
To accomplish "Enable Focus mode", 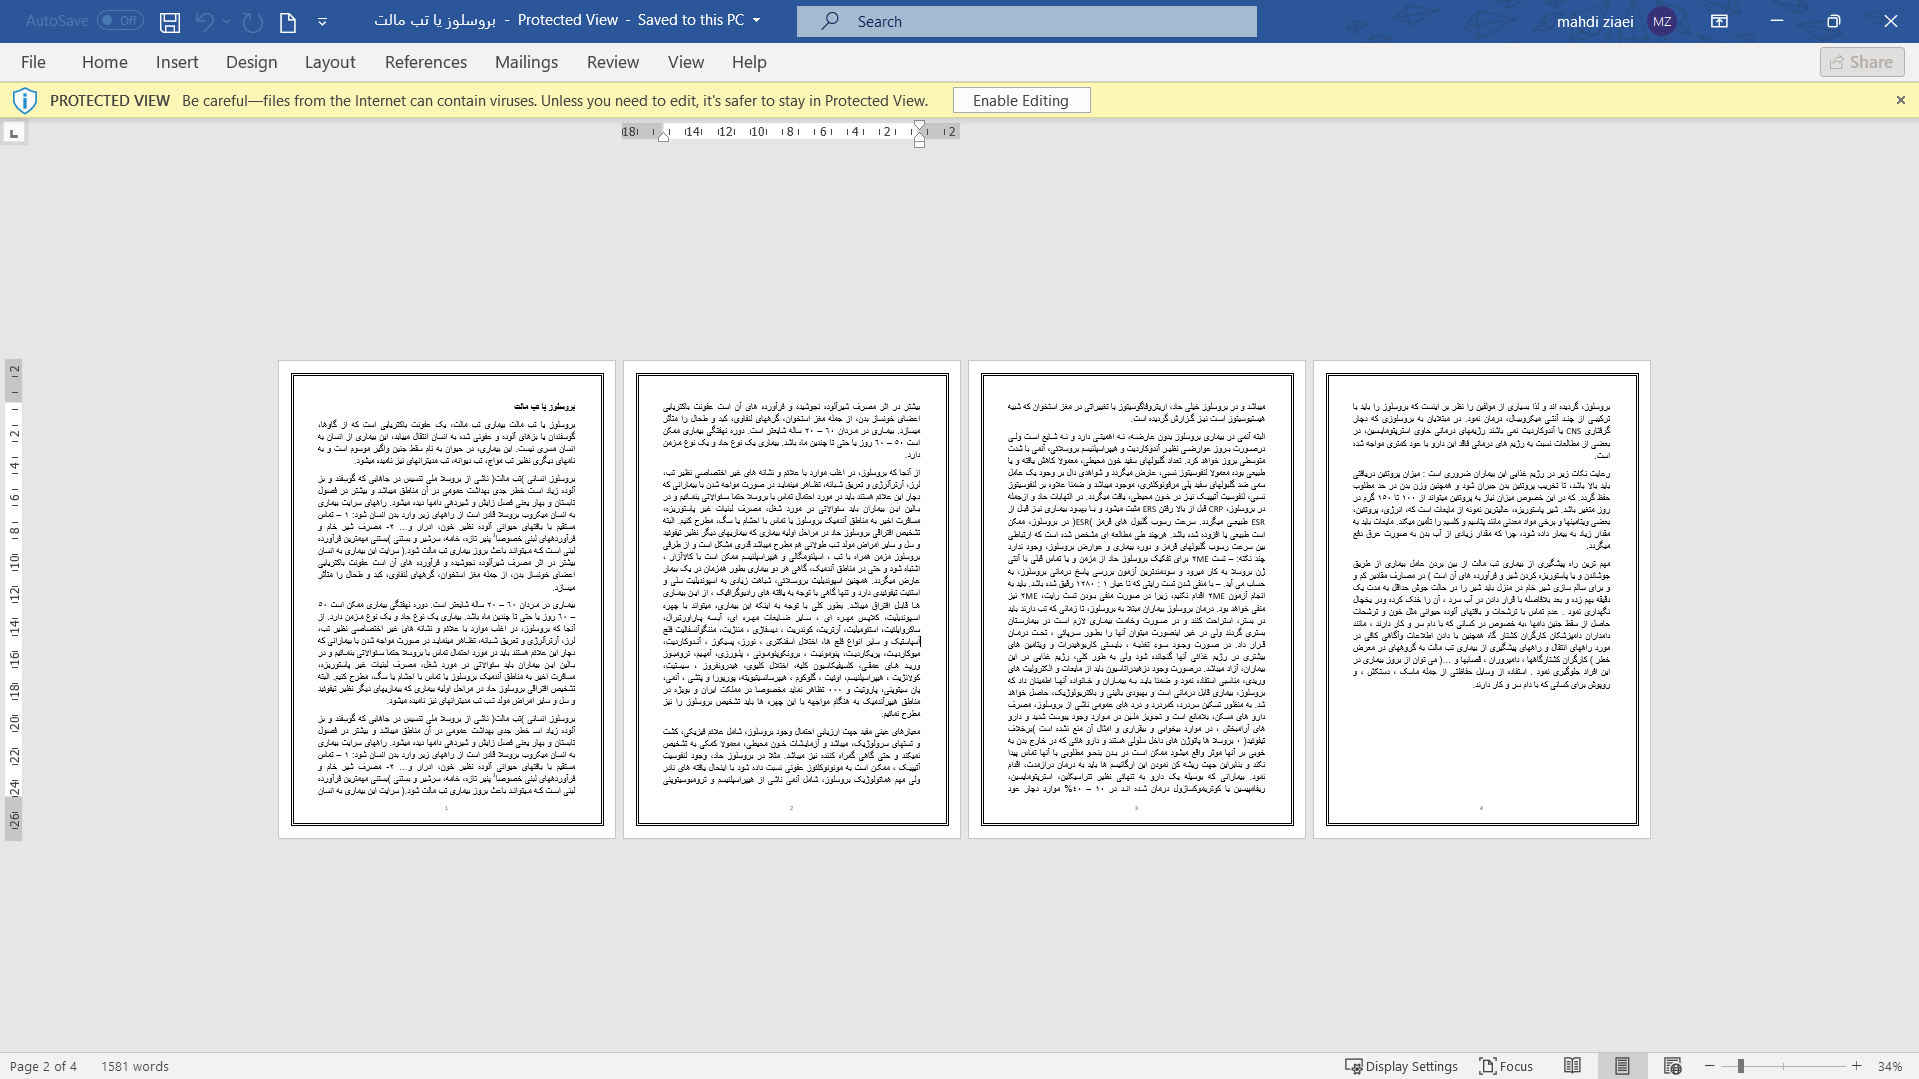I will point(1506,1066).
